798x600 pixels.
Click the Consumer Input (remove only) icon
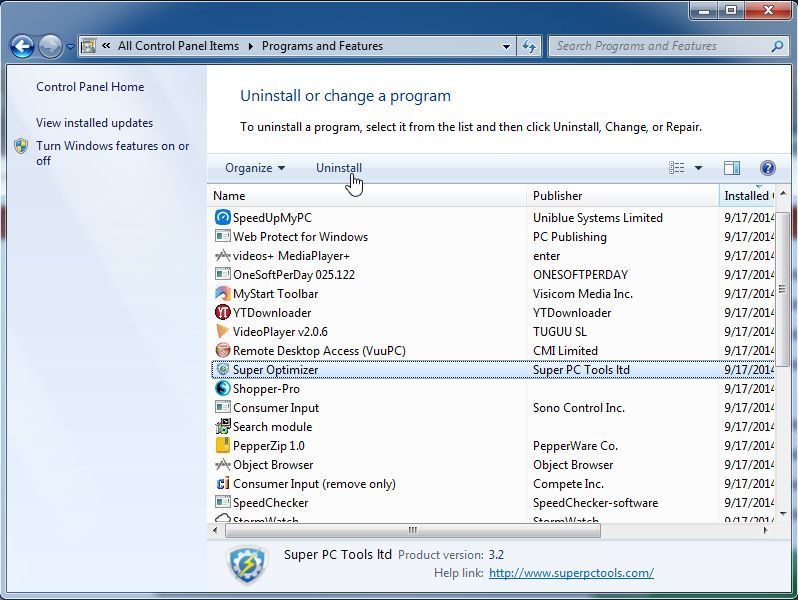tap(222, 483)
